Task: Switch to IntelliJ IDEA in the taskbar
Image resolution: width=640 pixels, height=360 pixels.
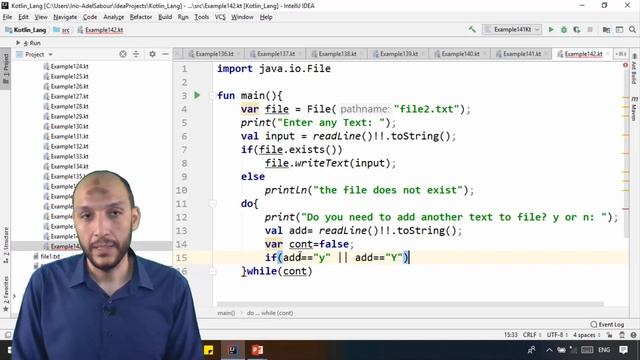Action: pyautogui.click(x=233, y=350)
